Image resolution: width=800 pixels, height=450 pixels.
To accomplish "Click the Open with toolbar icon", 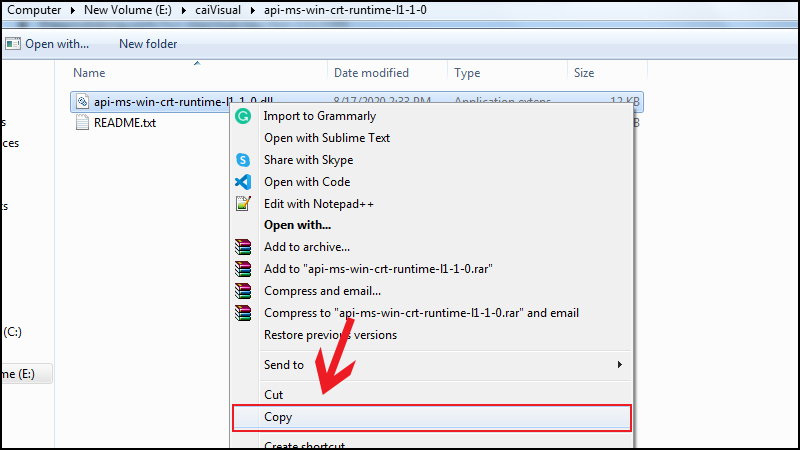I will (13, 44).
